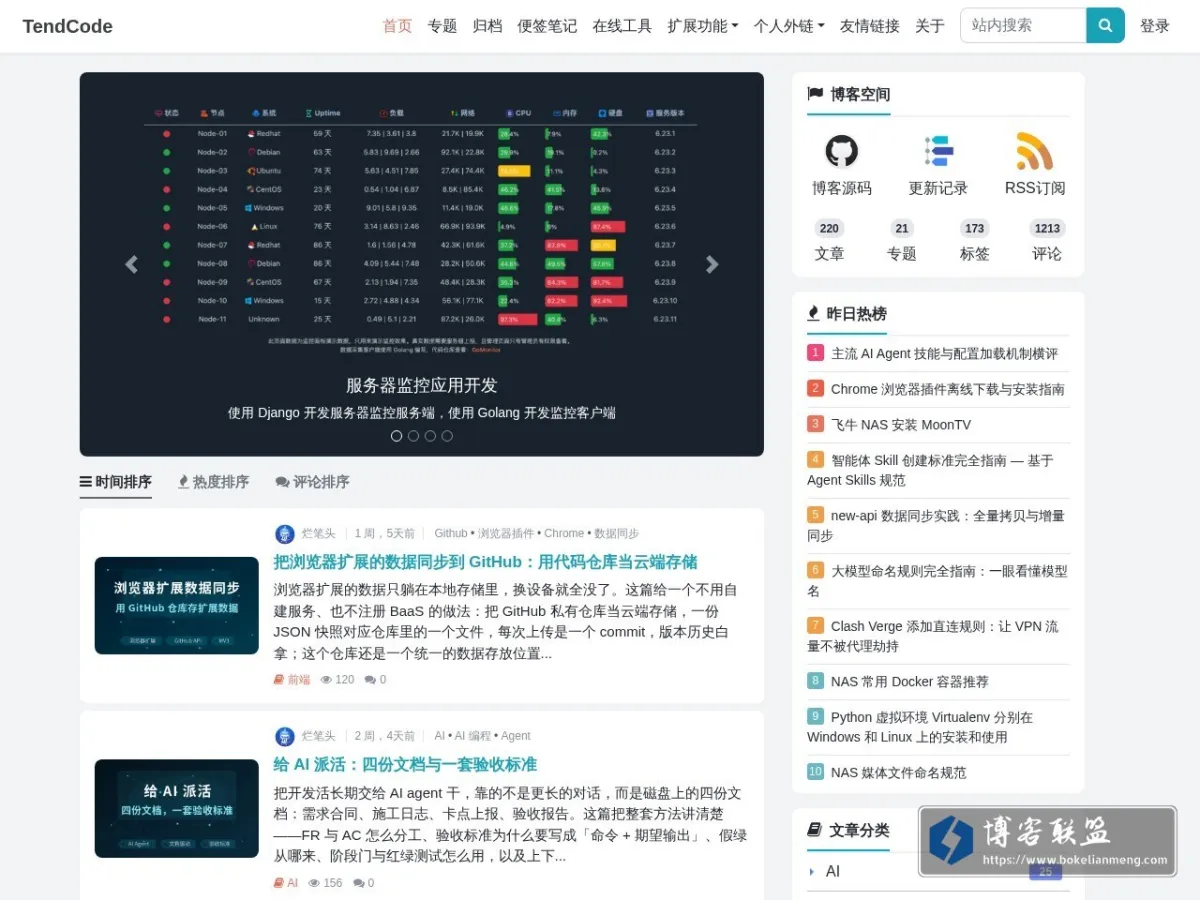Open hot post NAS 常用 Docker 容器推荐
Screen dimensions: 1200x900
[910, 682]
